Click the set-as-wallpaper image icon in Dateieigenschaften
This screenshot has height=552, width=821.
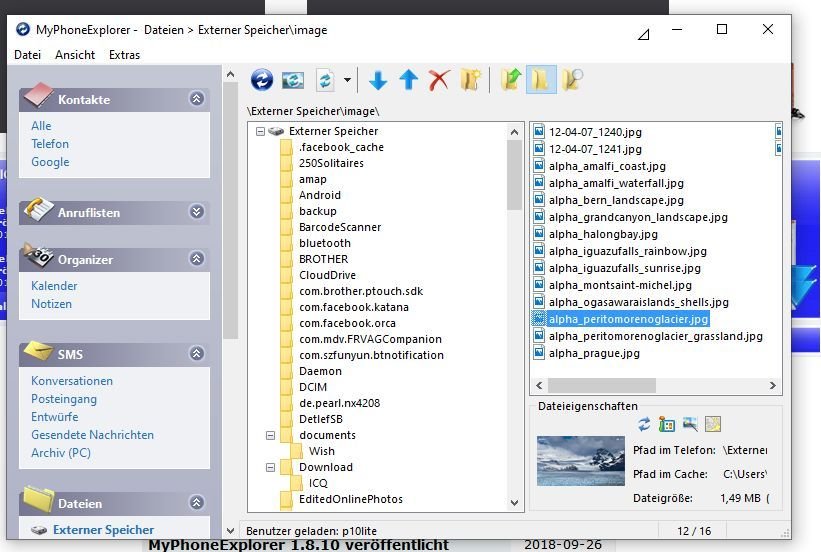coord(690,424)
